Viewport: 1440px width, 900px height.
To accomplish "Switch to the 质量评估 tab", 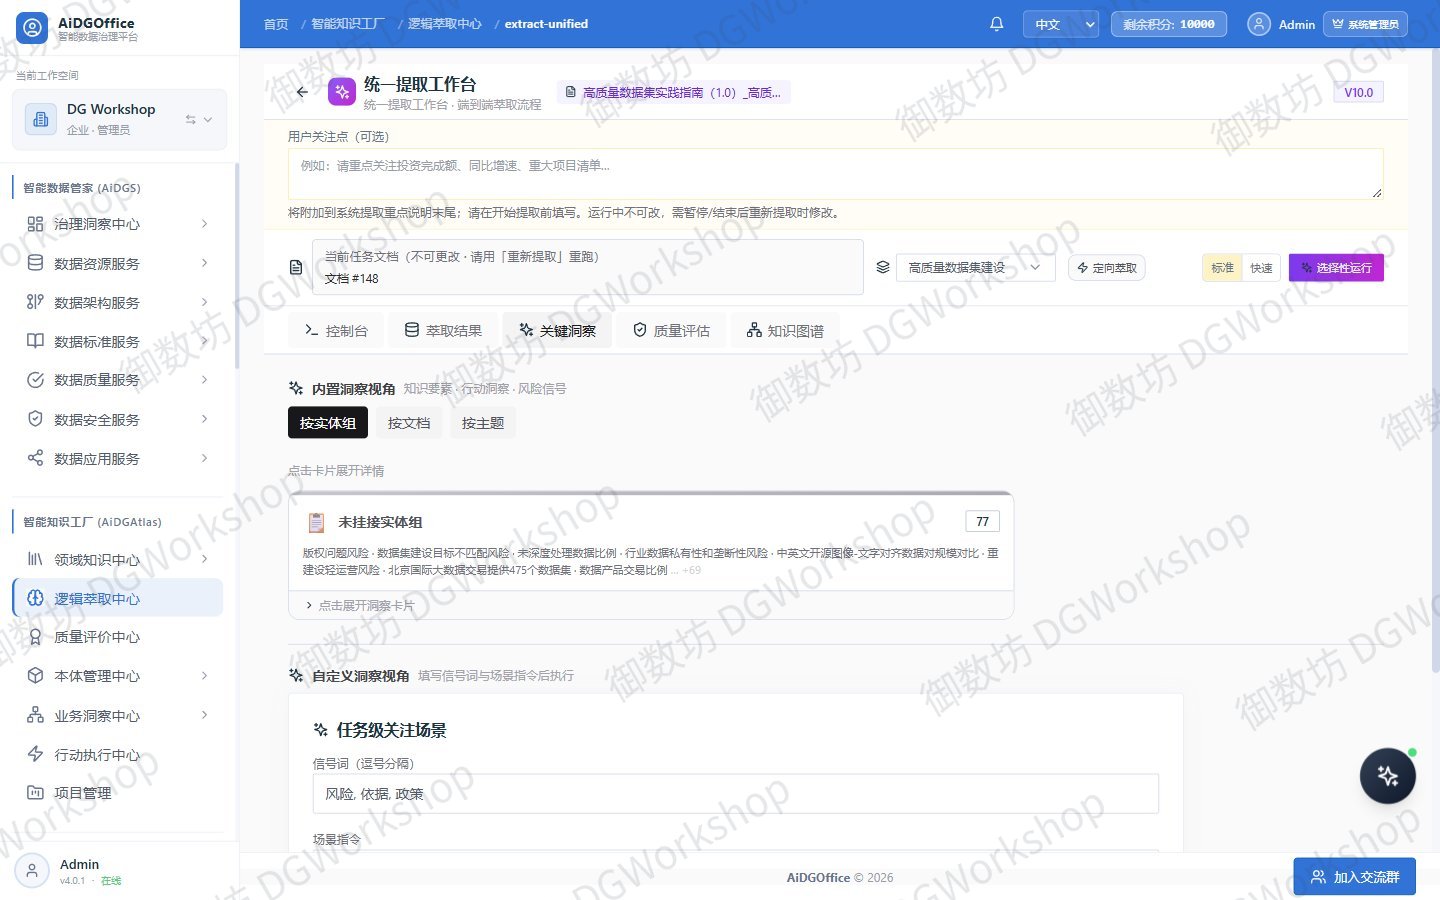I will 671,330.
